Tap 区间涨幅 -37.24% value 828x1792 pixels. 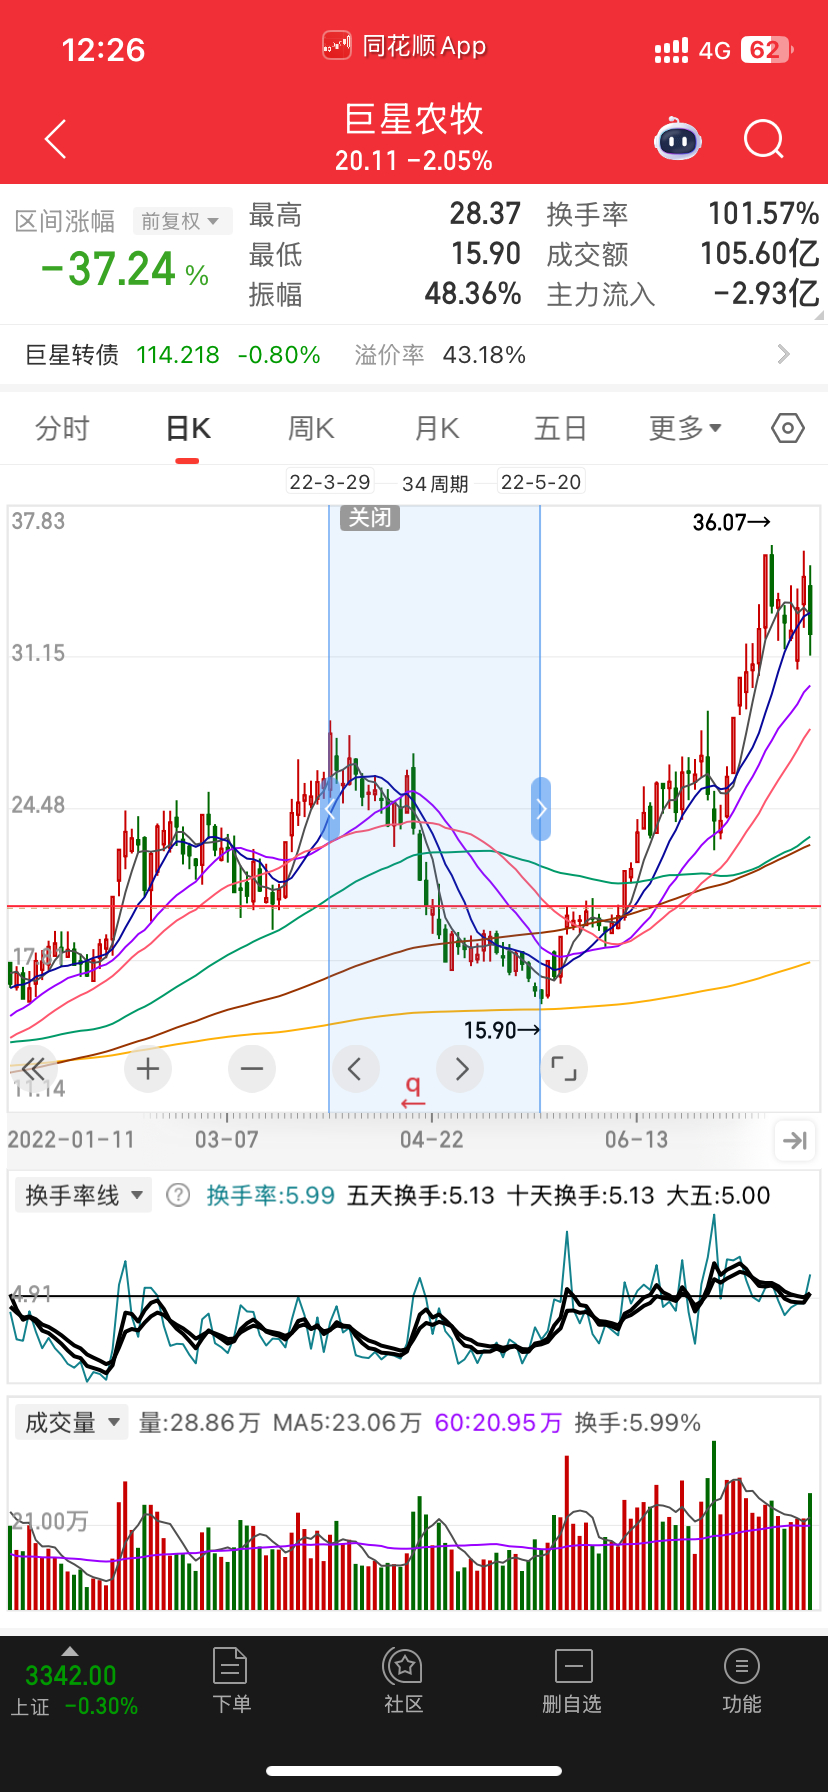tap(124, 269)
